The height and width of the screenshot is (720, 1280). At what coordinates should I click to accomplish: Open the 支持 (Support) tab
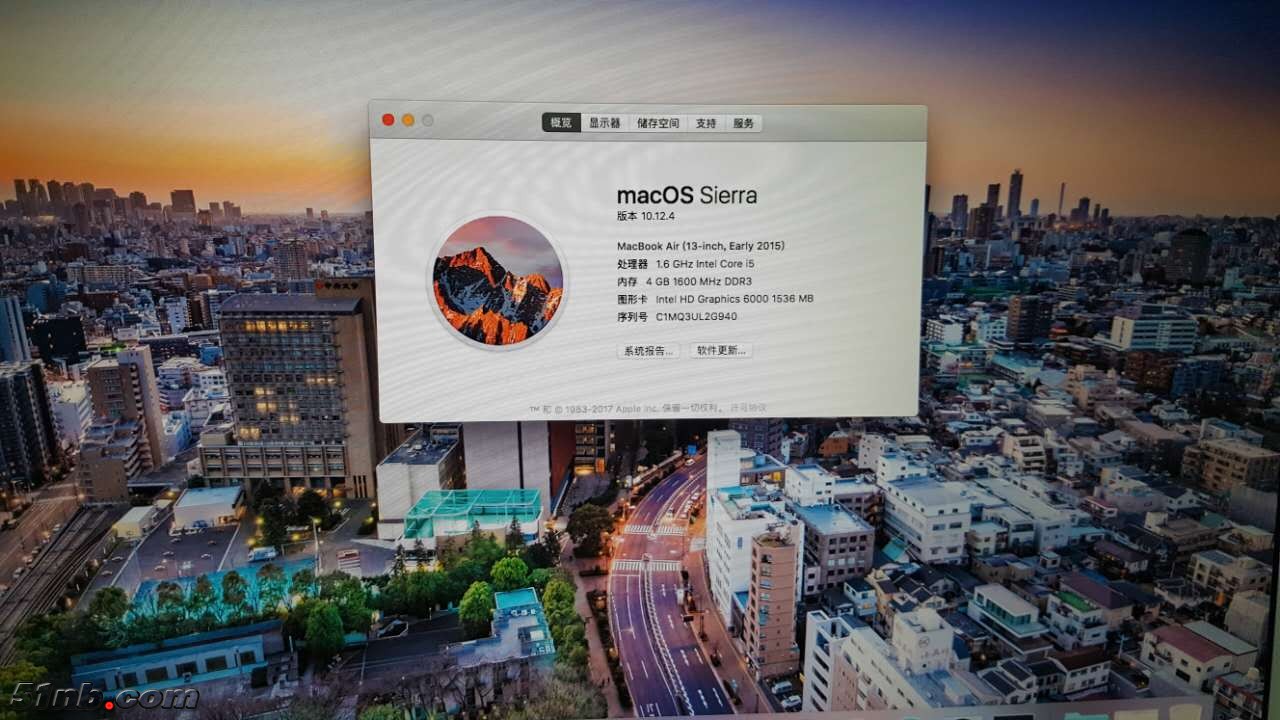[x=703, y=123]
